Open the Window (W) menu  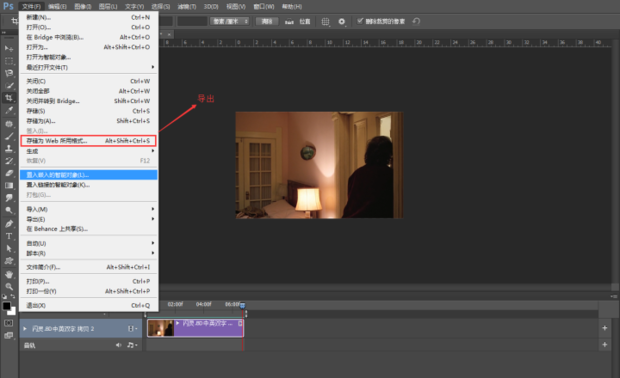pyautogui.click(x=264, y=6)
